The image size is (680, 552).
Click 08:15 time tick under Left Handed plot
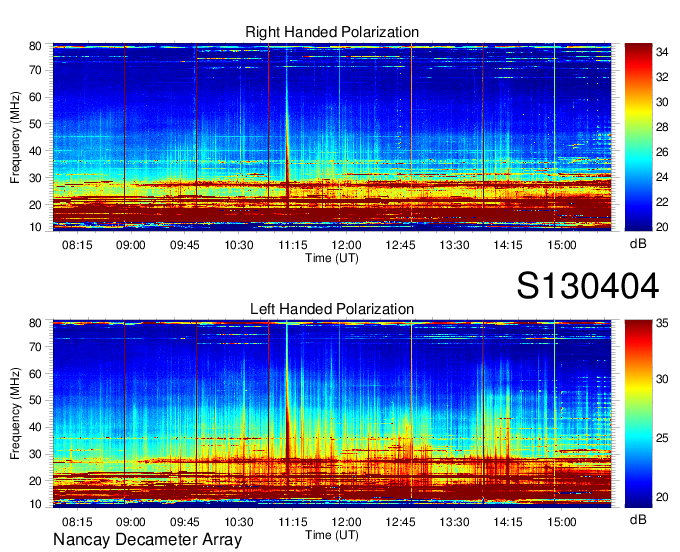[77, 522]
